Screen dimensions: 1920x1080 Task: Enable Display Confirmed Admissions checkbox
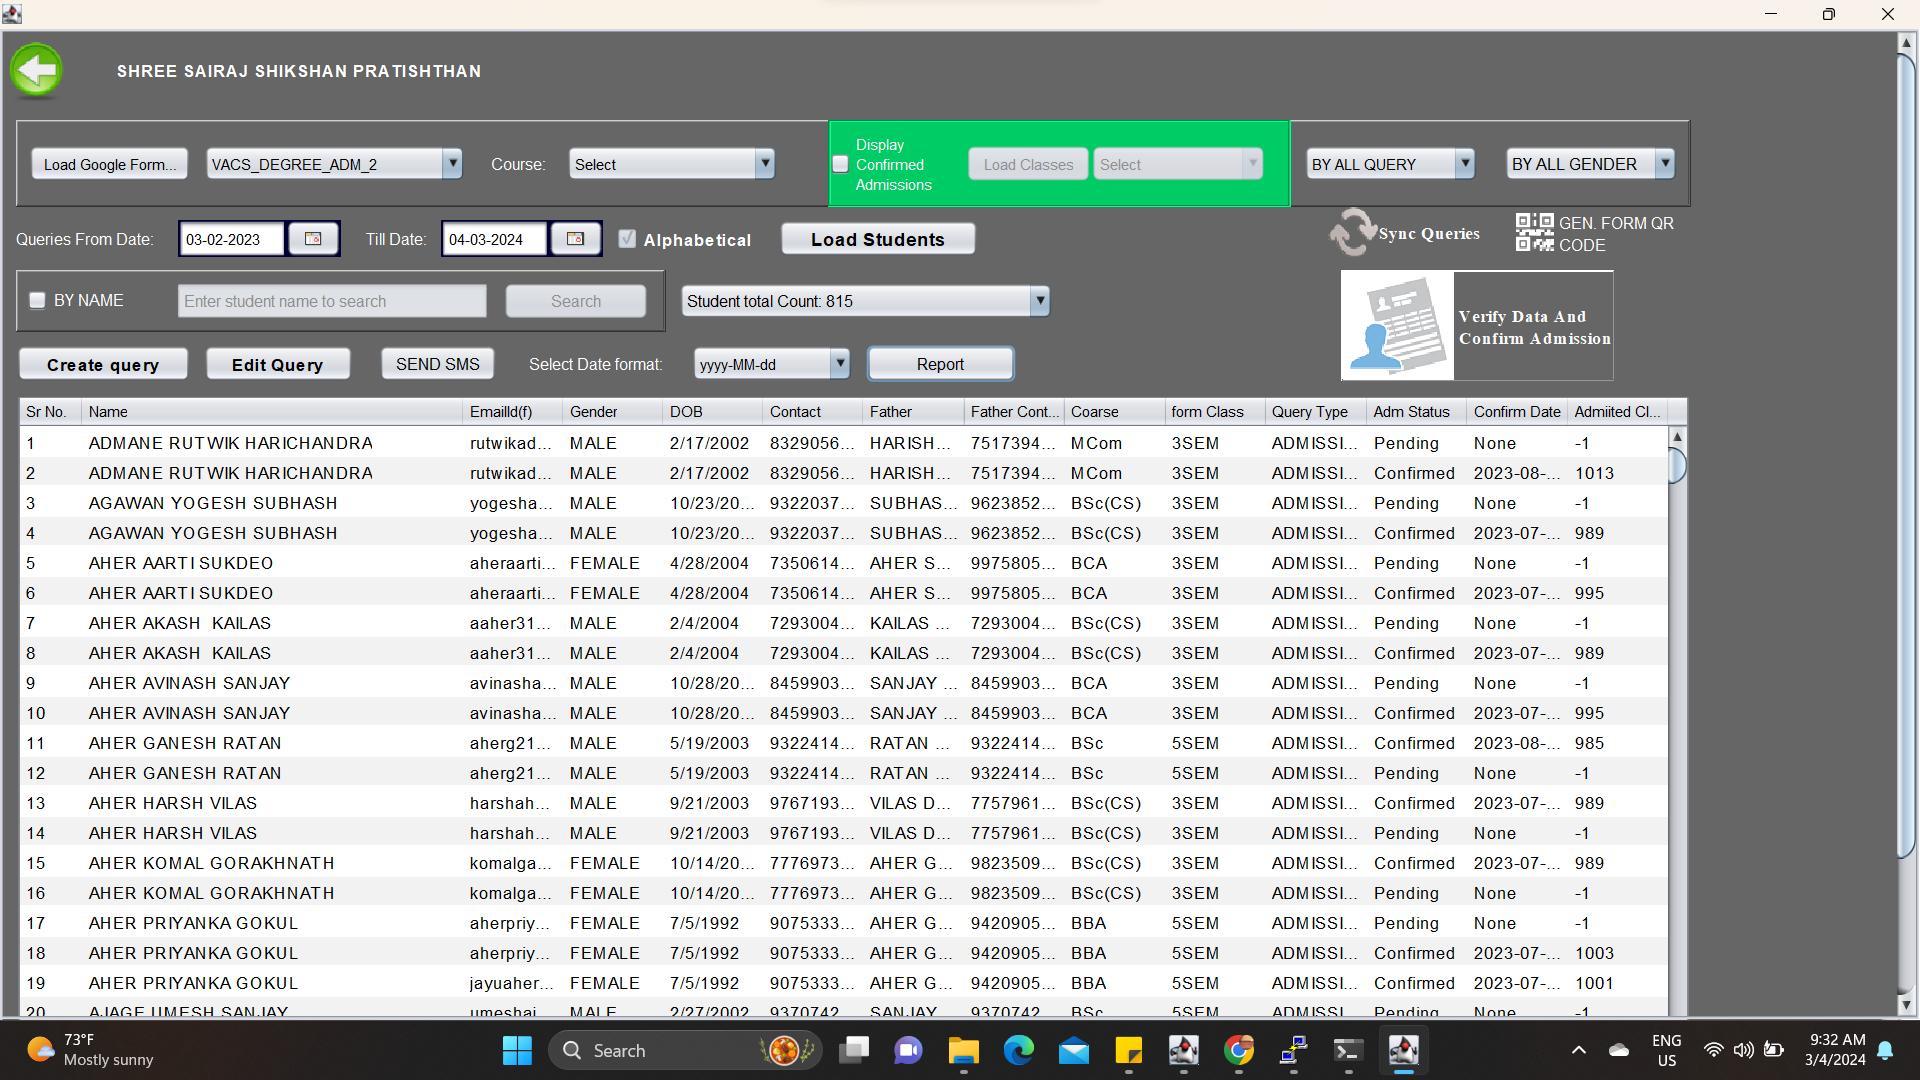tap(841, 165)
